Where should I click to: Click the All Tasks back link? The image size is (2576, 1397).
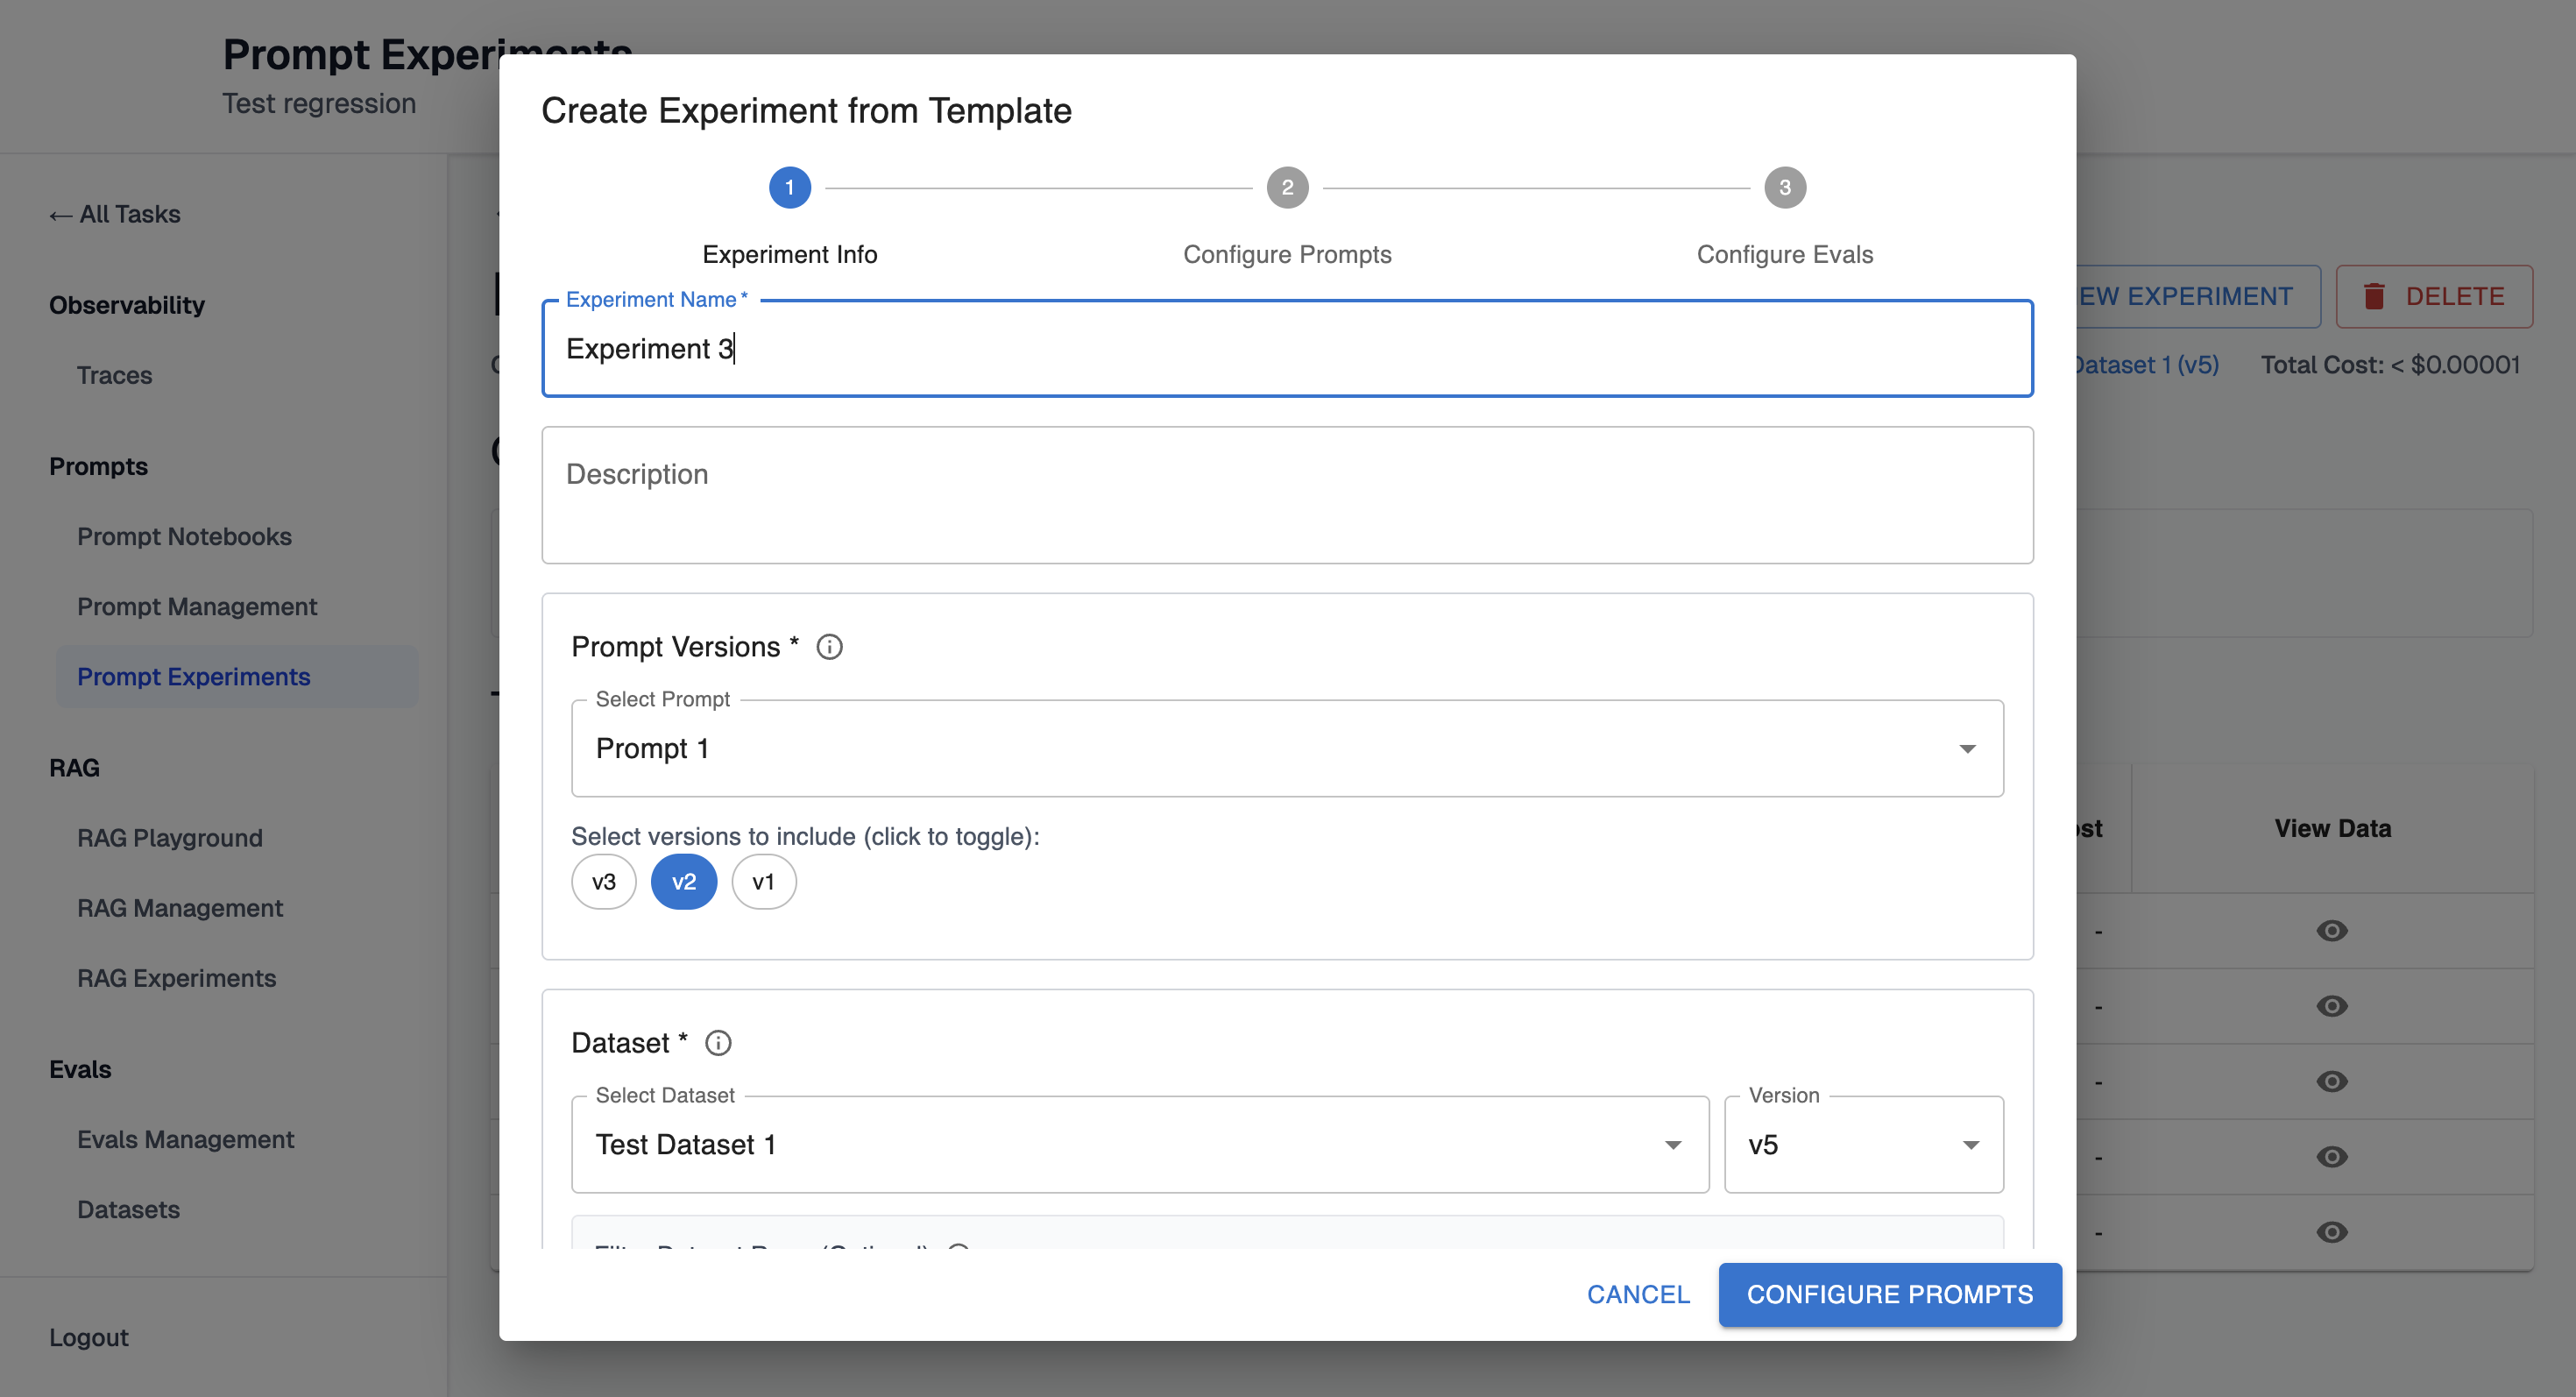point(115,214)
